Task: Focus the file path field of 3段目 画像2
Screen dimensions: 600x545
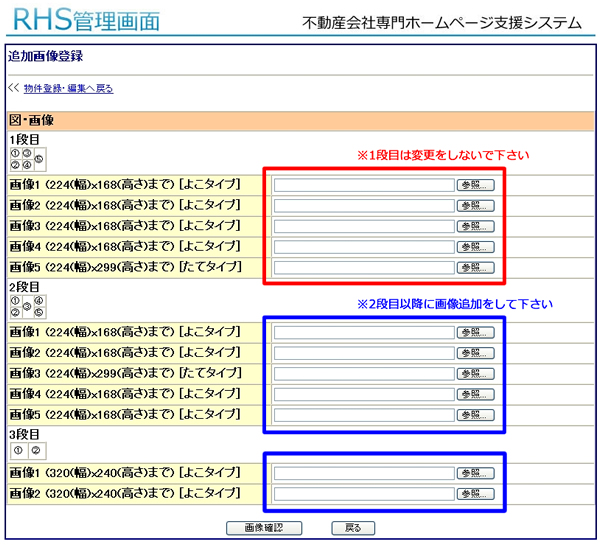Action: (364, 494)
